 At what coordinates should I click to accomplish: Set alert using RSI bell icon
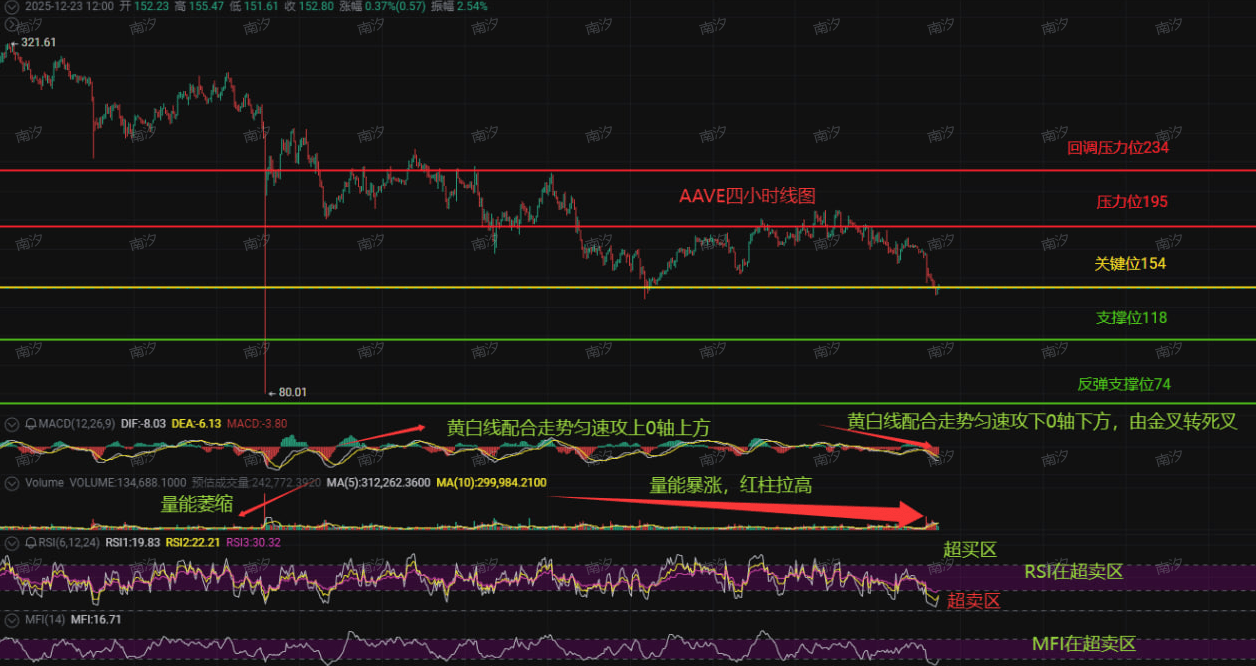click(32, 543)
